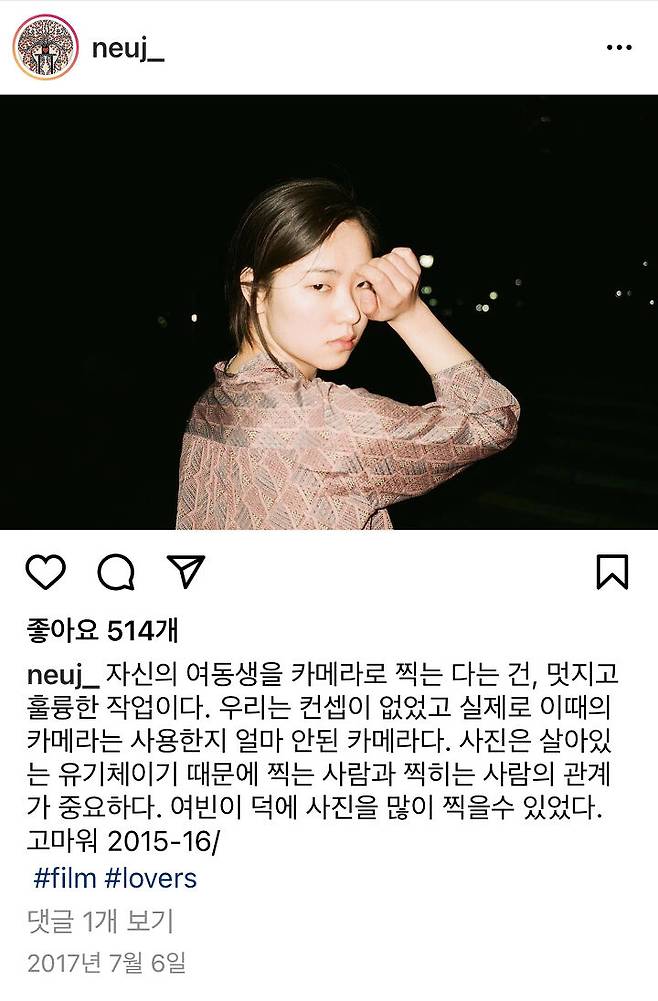Screen dimensions: 658x1001
Task: Click the 2015-16 text in the caption
Action: click(x=163, y=841)
